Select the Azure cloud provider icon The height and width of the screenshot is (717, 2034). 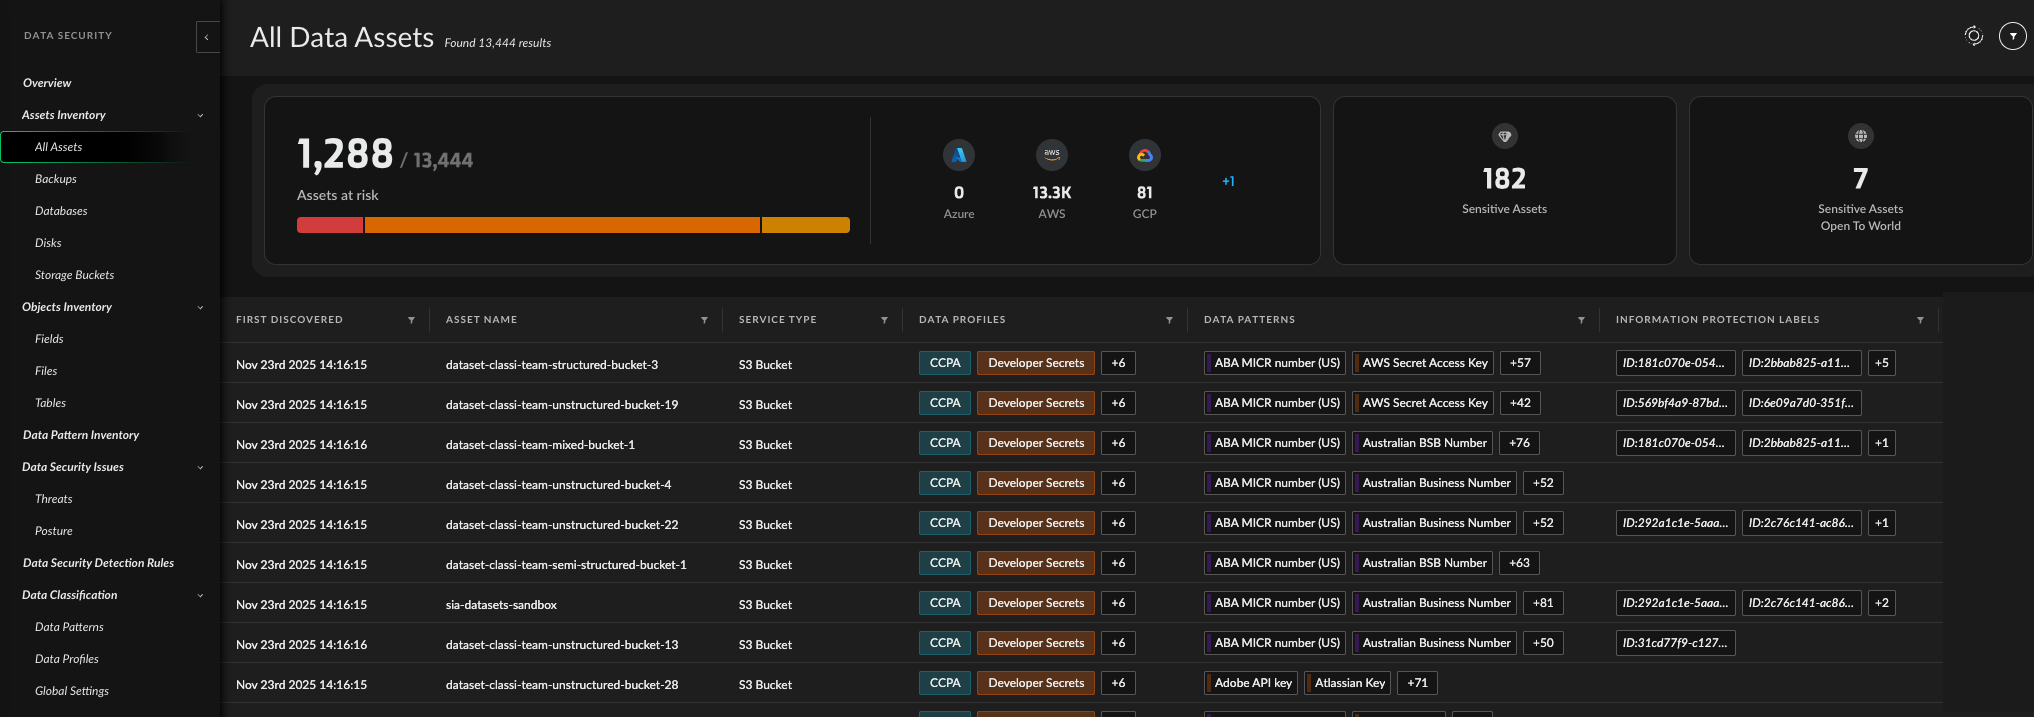coord(958,155)
